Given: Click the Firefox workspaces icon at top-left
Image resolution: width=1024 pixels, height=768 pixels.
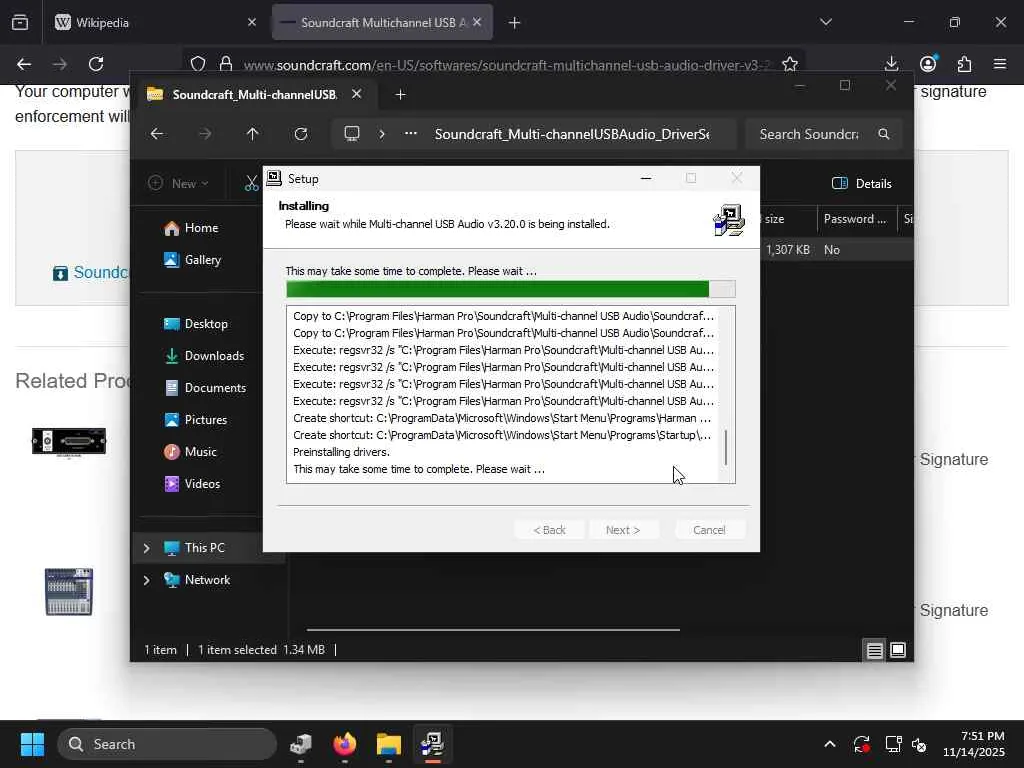Looking at the screenshot, I should click(20, 23).
